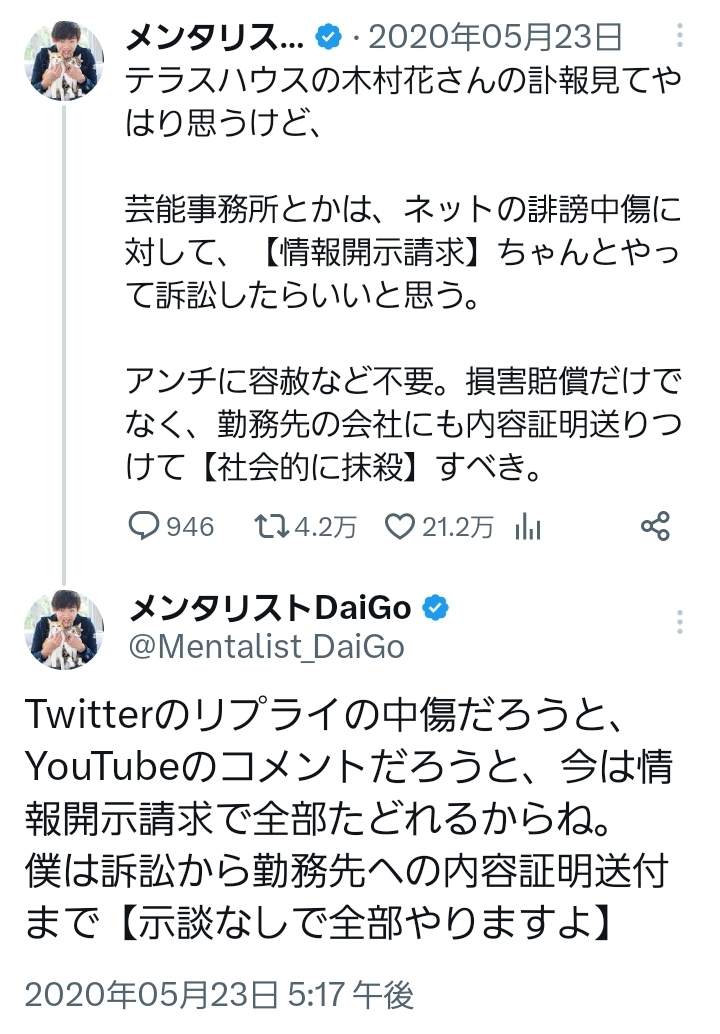720x1034 pixels.
Task: Tap the share icon on first tweet
Action: pyautogui.click(x=654, y=526)
